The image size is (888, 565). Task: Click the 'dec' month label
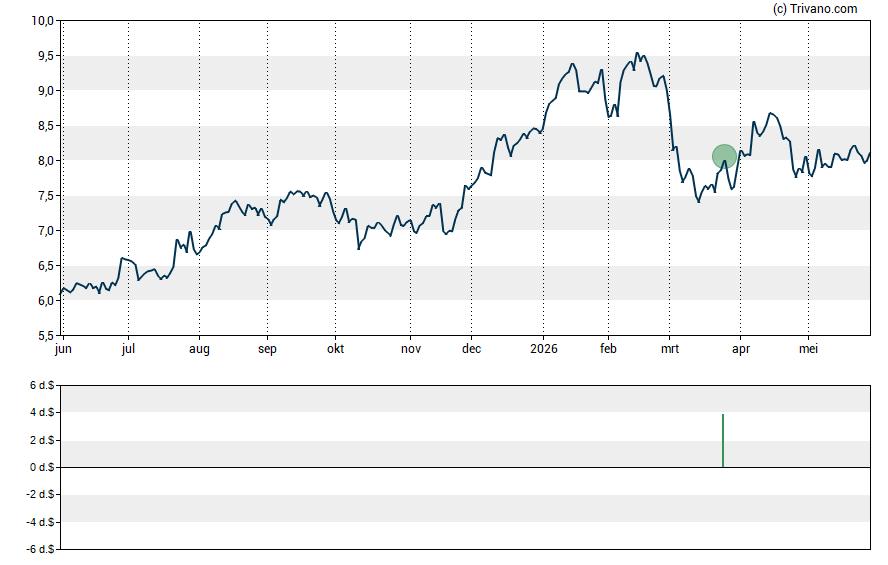[471, 349]
